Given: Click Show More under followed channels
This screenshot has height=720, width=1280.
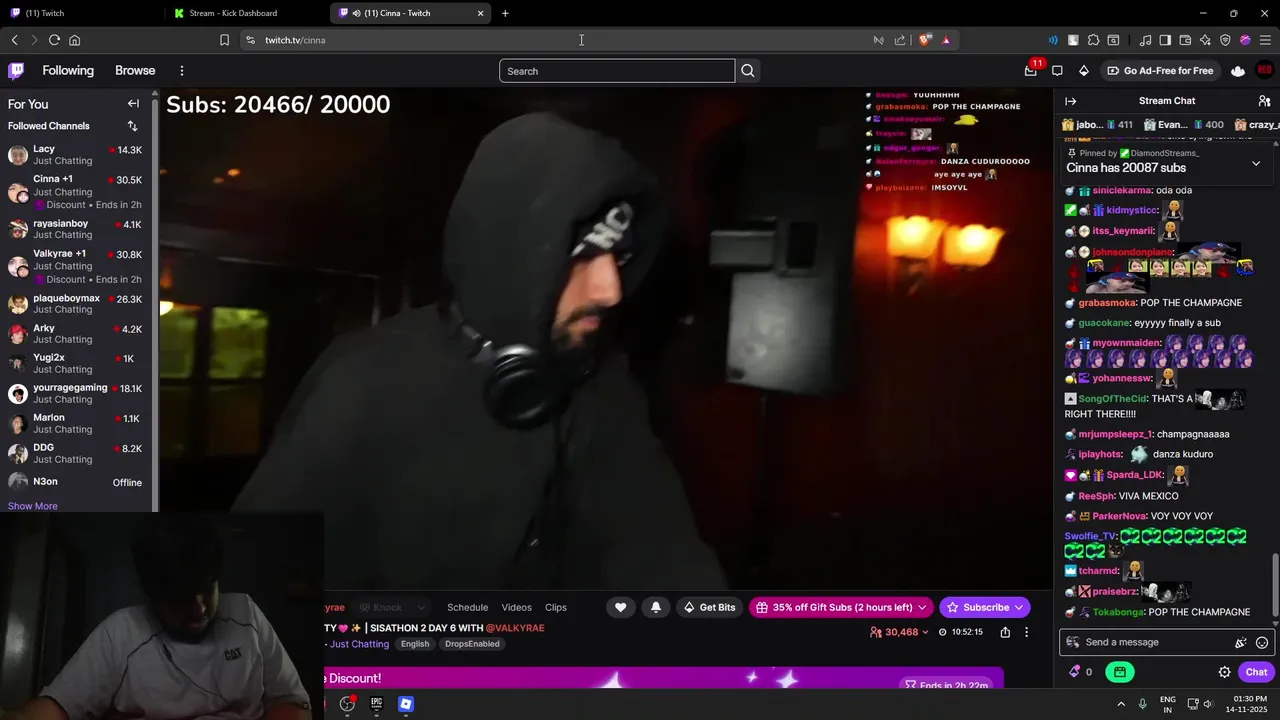Looking at the screenshot, I should tap(33, 506).
